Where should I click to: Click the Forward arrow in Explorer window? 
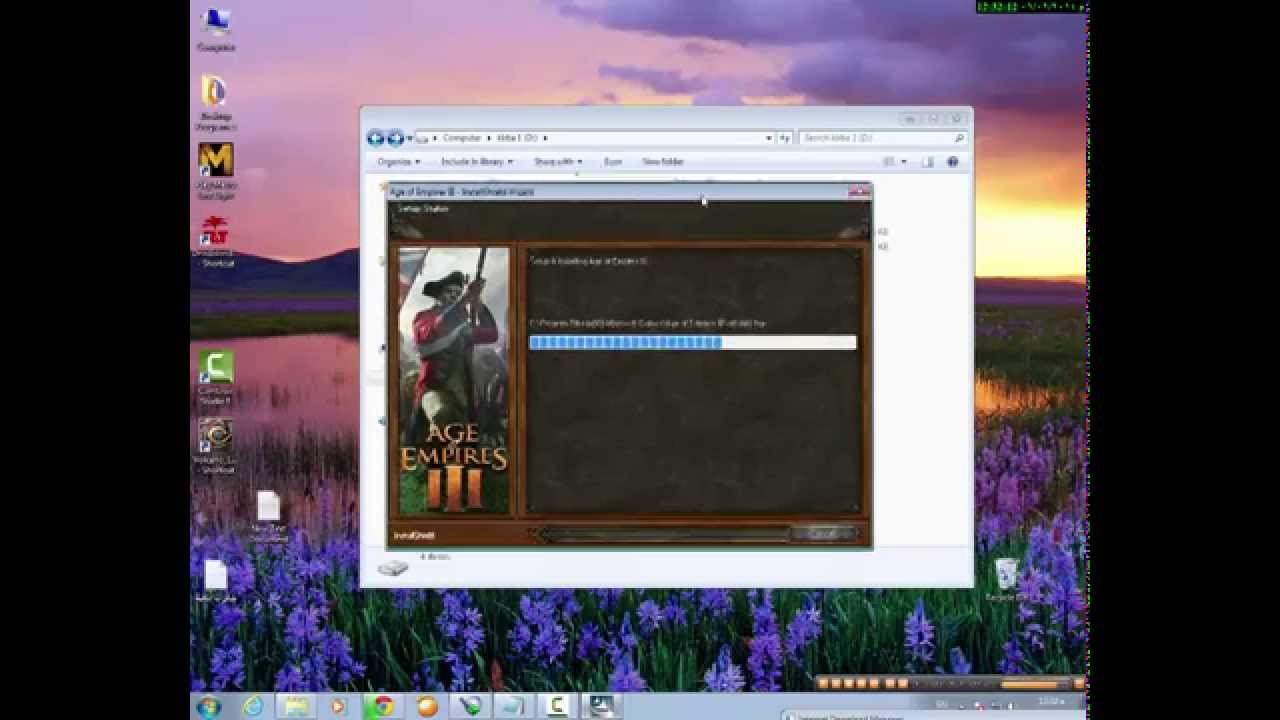pyautogui.click(x=395, y=138)
